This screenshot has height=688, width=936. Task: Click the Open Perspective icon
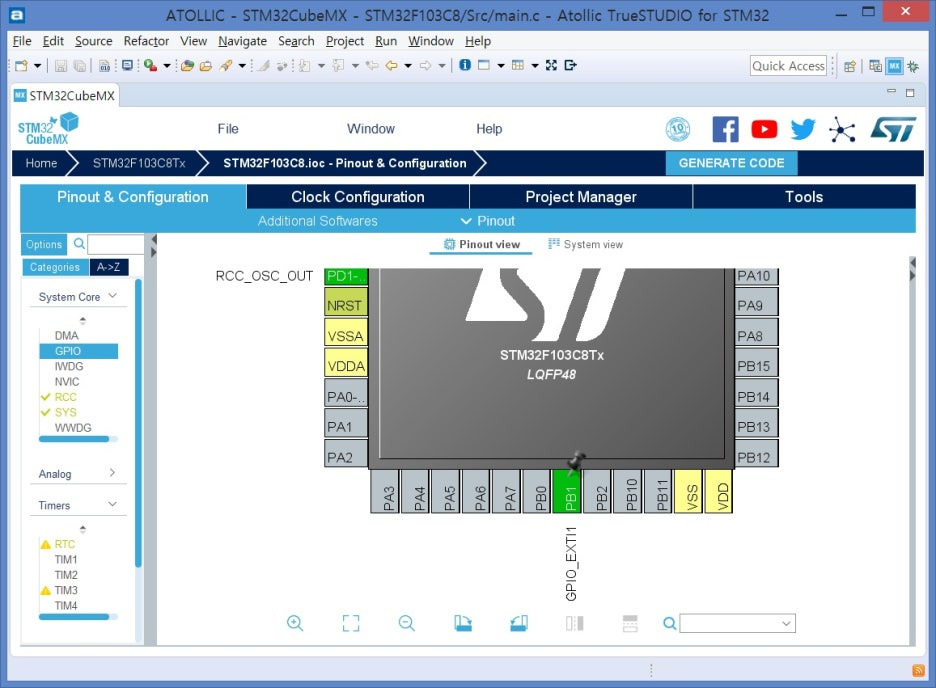tap(849, 66)
